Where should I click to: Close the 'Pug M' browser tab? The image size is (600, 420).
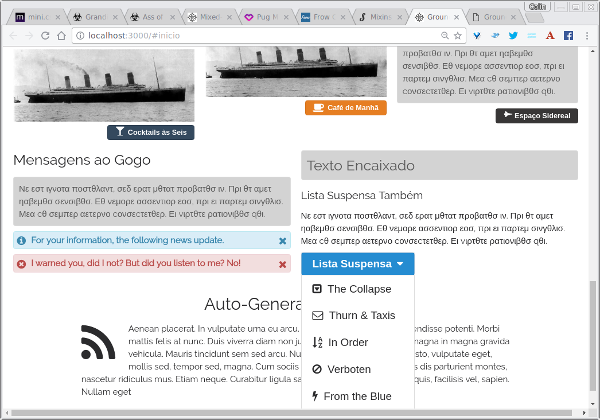point(286,17)
